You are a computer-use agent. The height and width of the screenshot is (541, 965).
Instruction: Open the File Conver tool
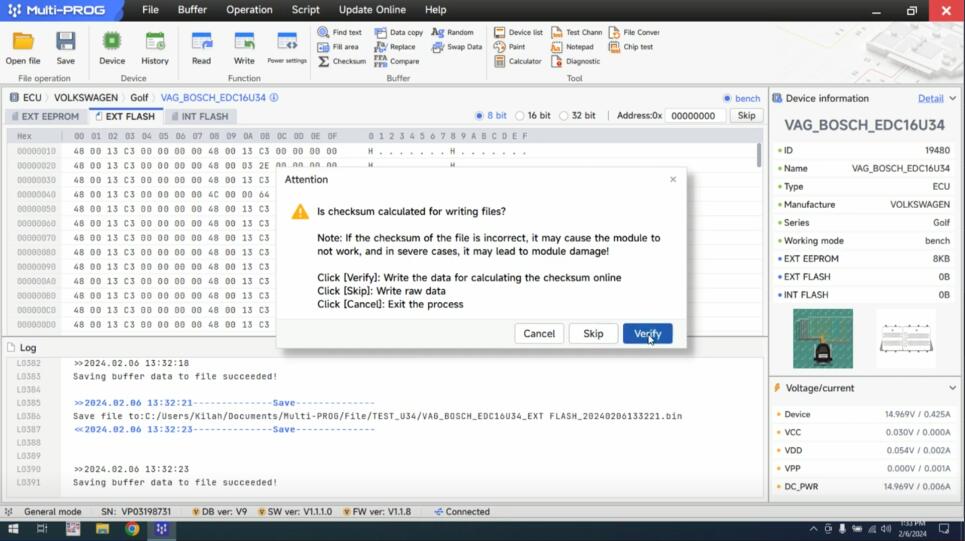click(634, 32)
